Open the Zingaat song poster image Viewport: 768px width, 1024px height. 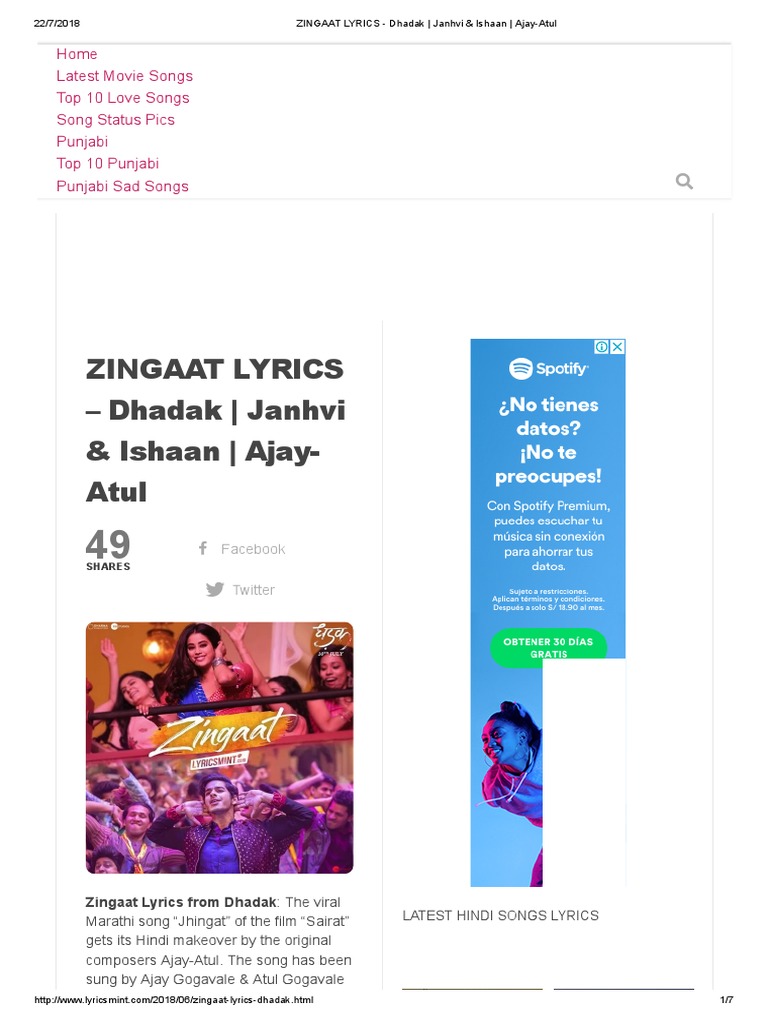(219, 748)
